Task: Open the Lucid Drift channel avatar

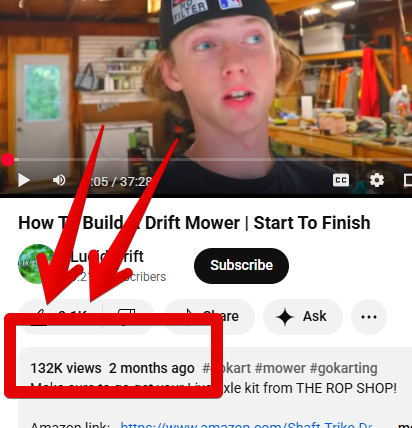Action: click(36, 264)
